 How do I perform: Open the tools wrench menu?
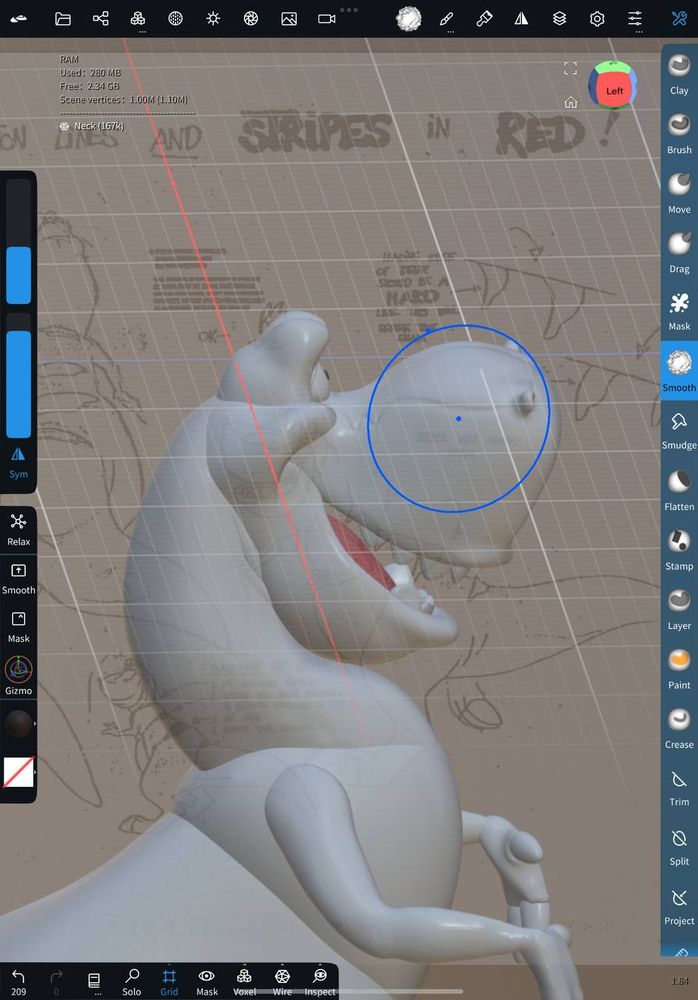[x=679, y=18]
